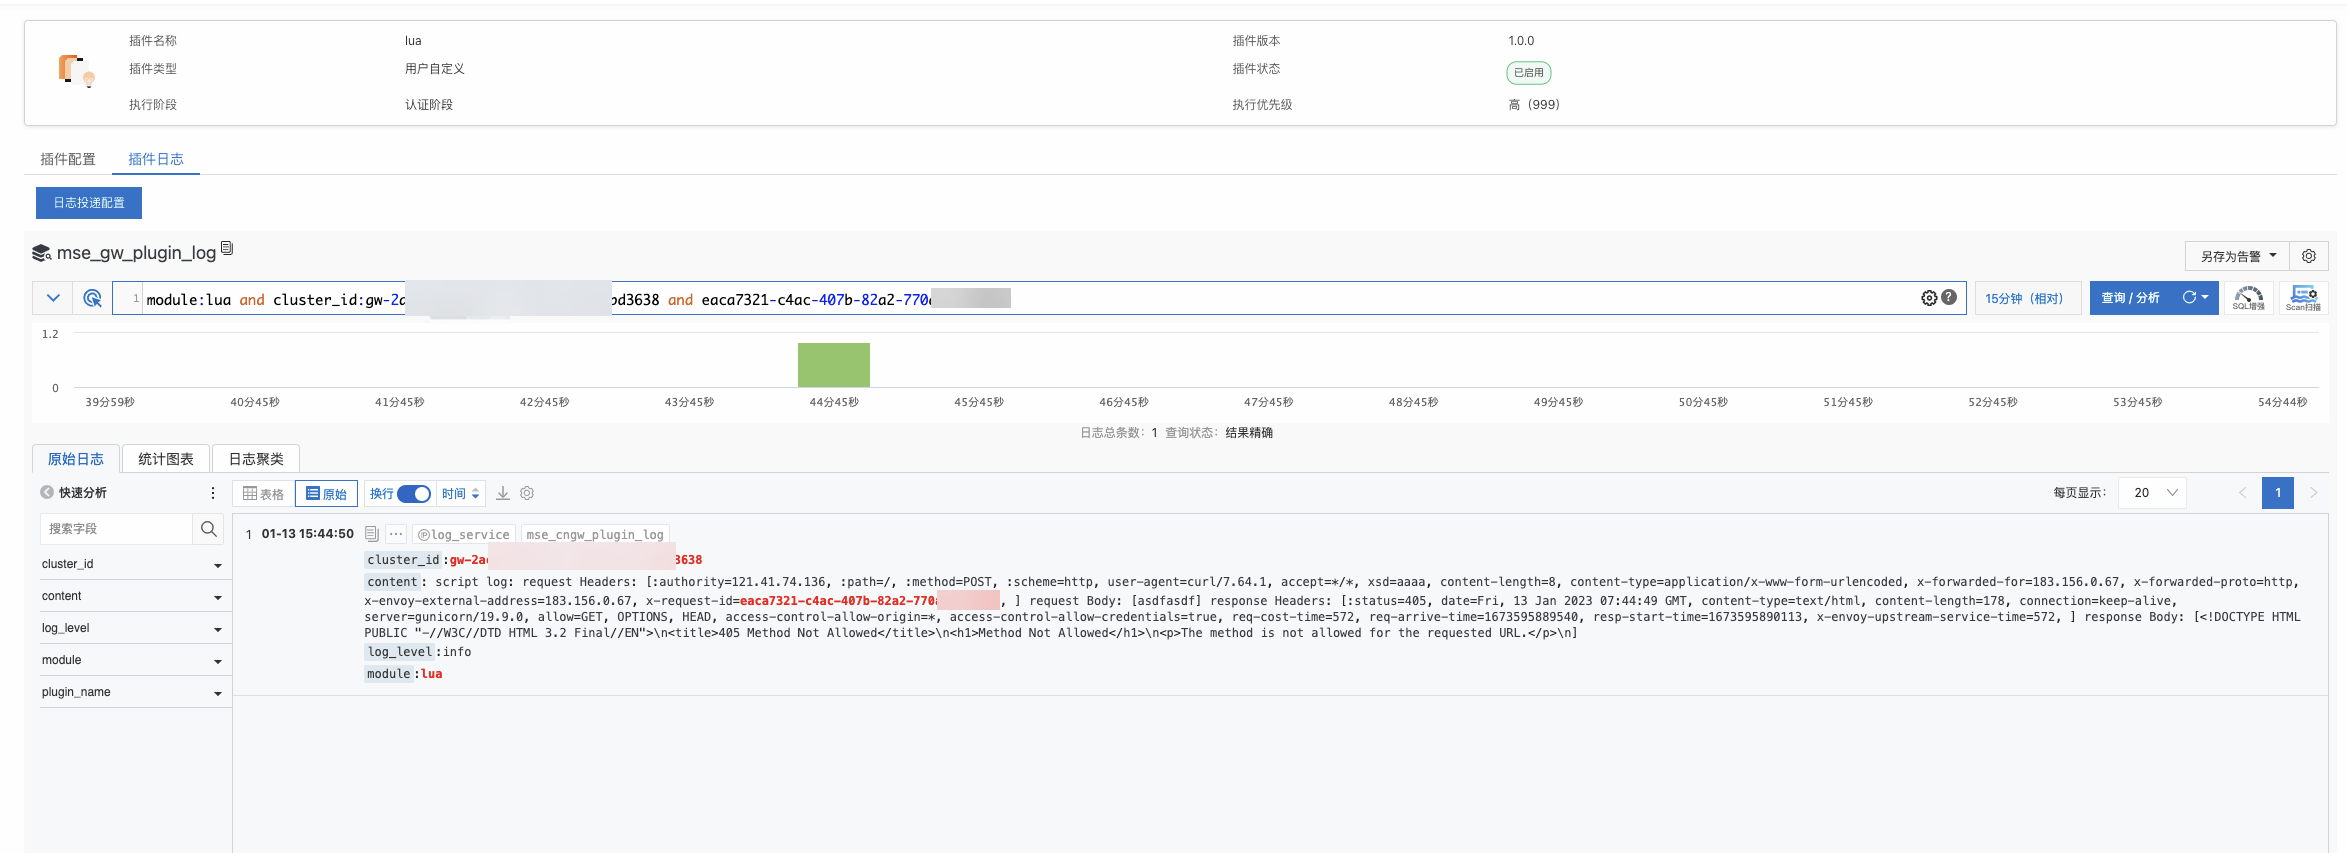This screenshot has height=853, width=2347.
Task: Switch the log view to 表格 mode
Action: click(264, 494)
